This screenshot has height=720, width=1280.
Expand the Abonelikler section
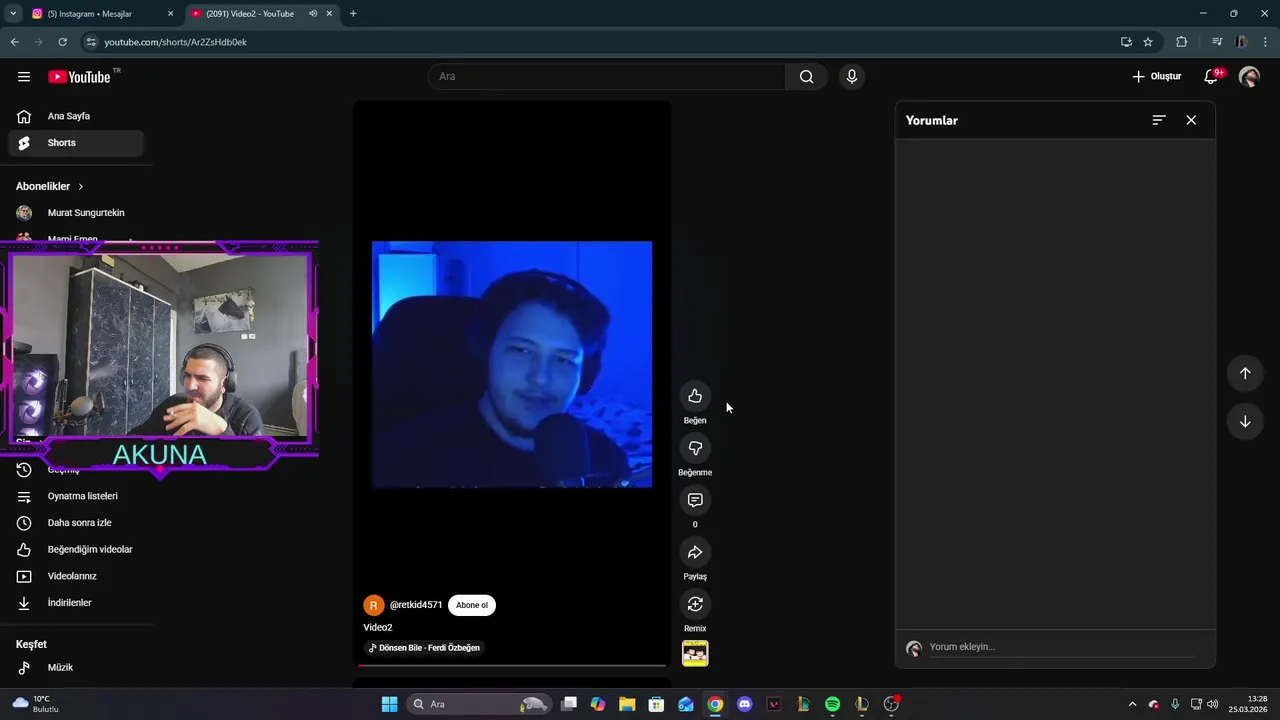[50, 186]
